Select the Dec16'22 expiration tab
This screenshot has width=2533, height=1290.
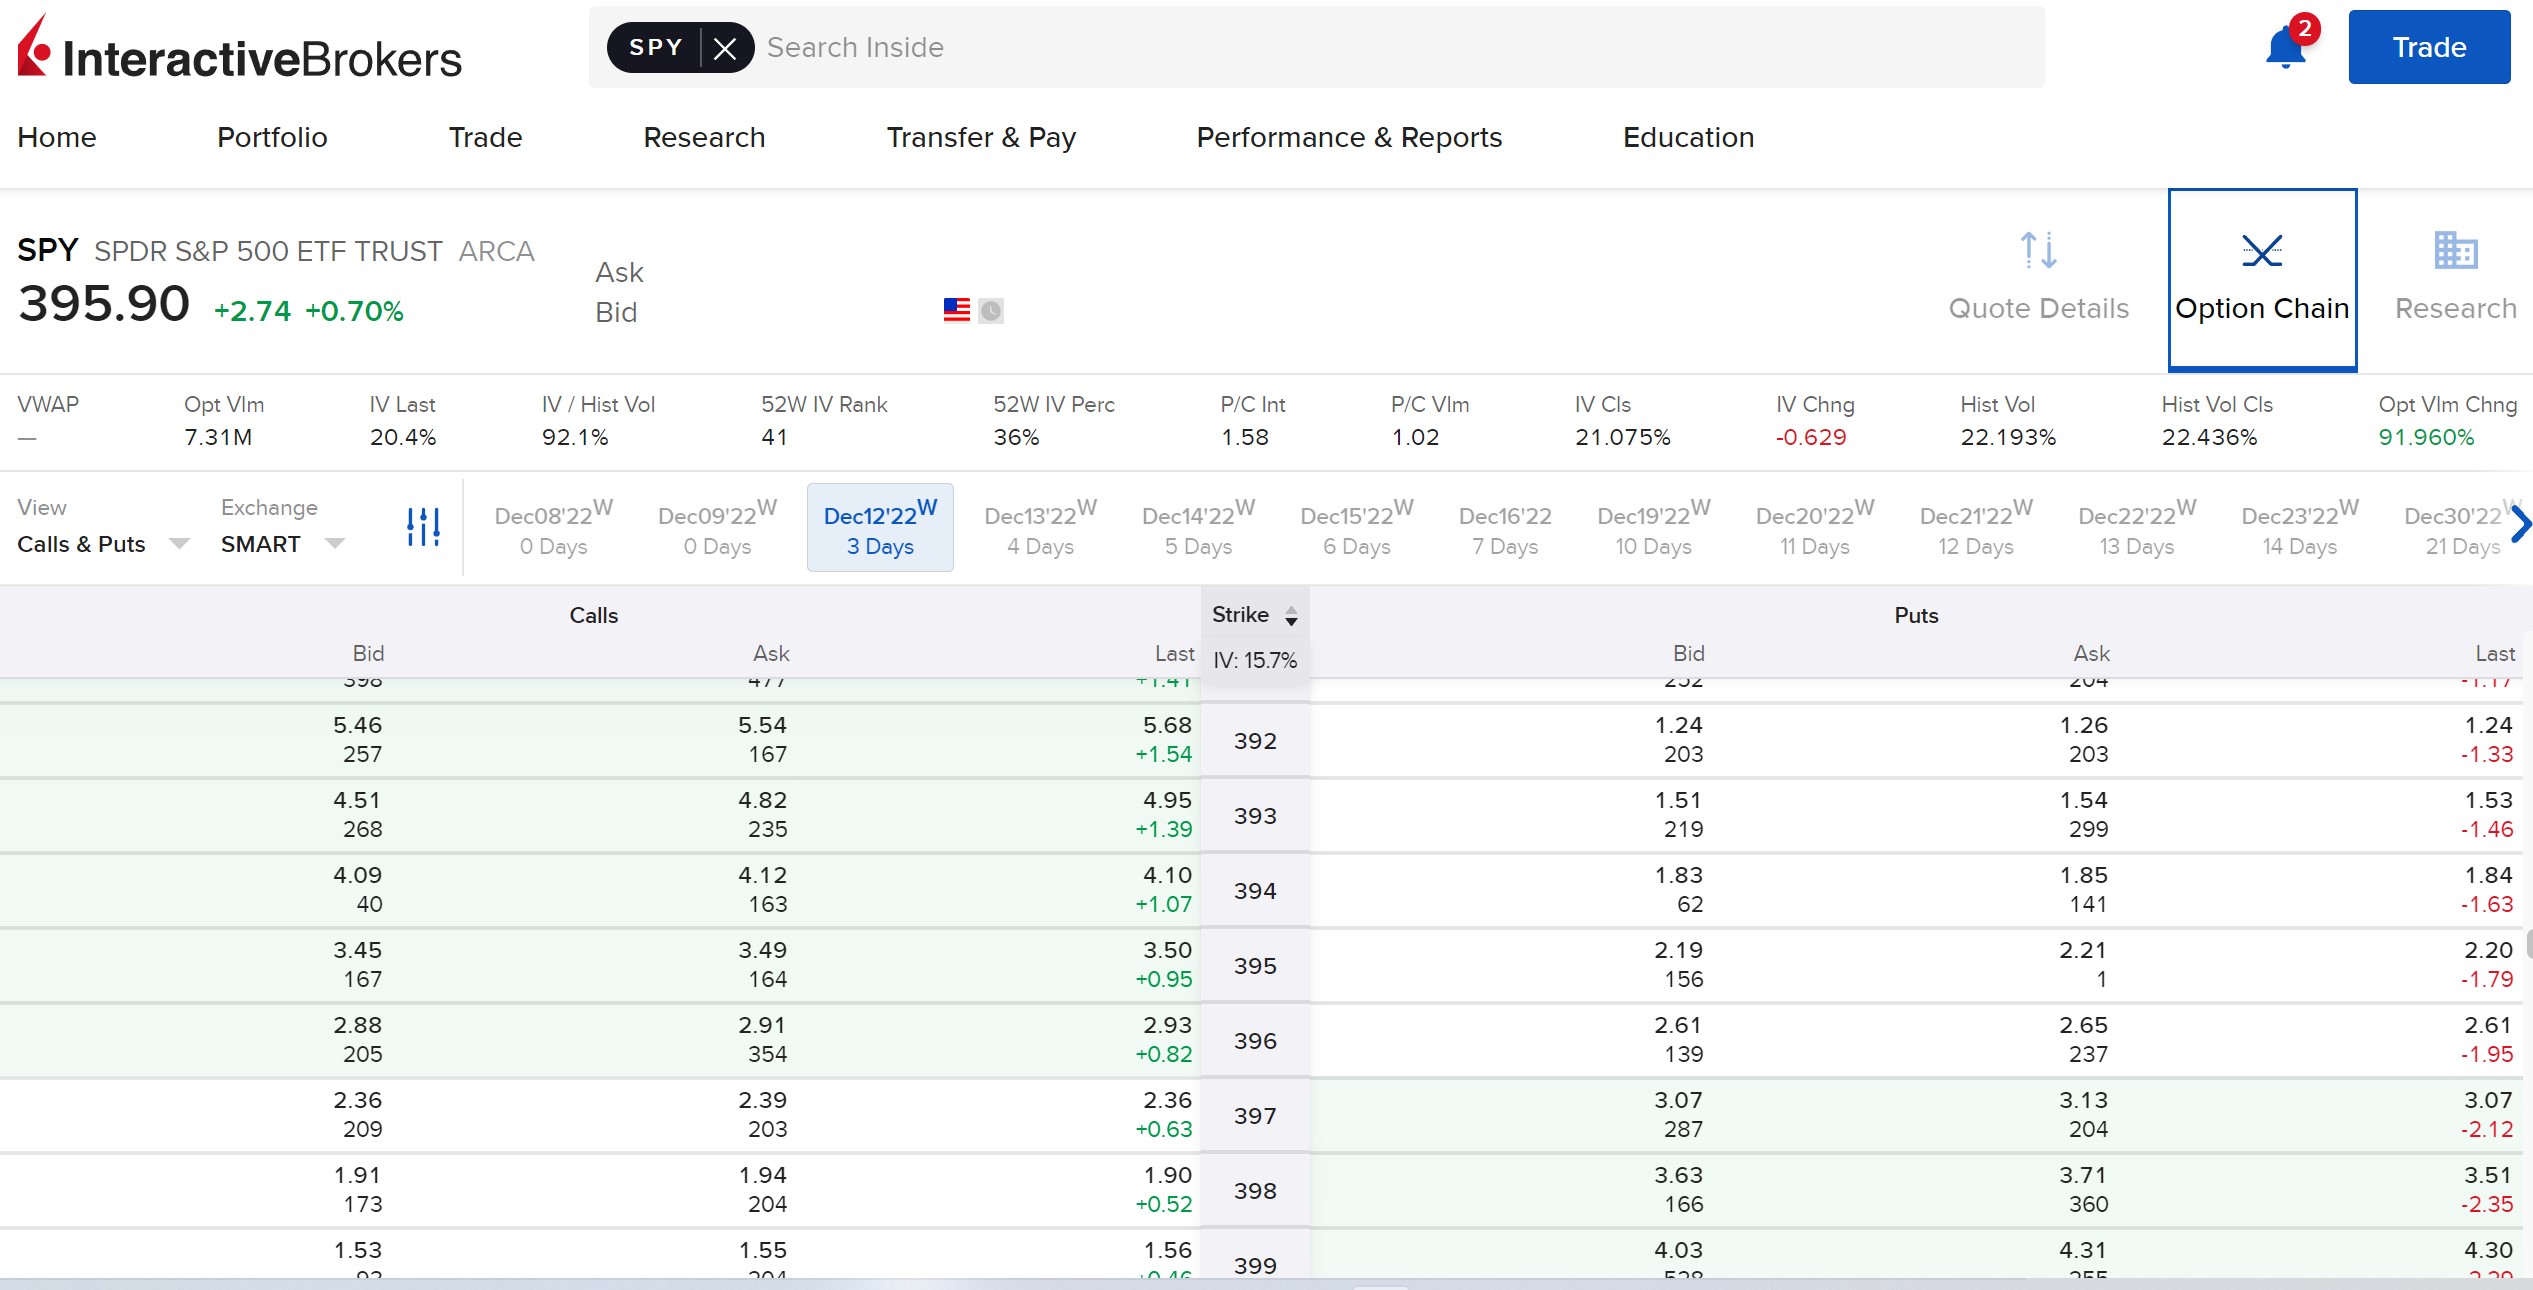click(x=1504, y=529)
